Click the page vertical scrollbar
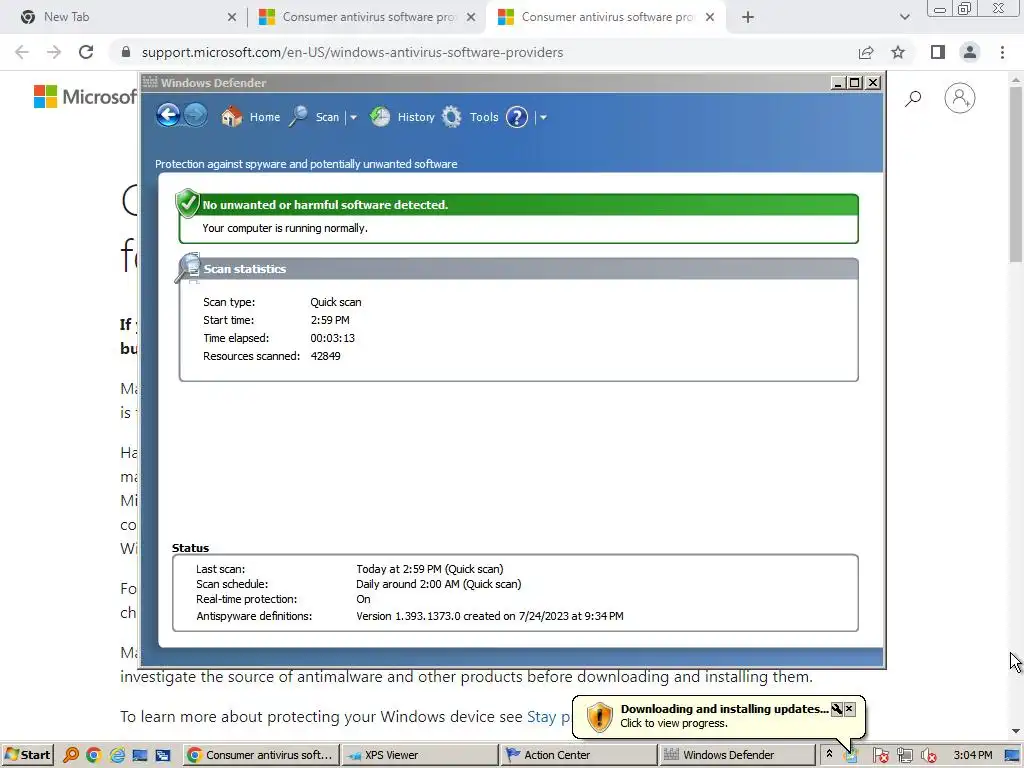Viewport: 1024px width, 768px height. [x=1016, y=172]
